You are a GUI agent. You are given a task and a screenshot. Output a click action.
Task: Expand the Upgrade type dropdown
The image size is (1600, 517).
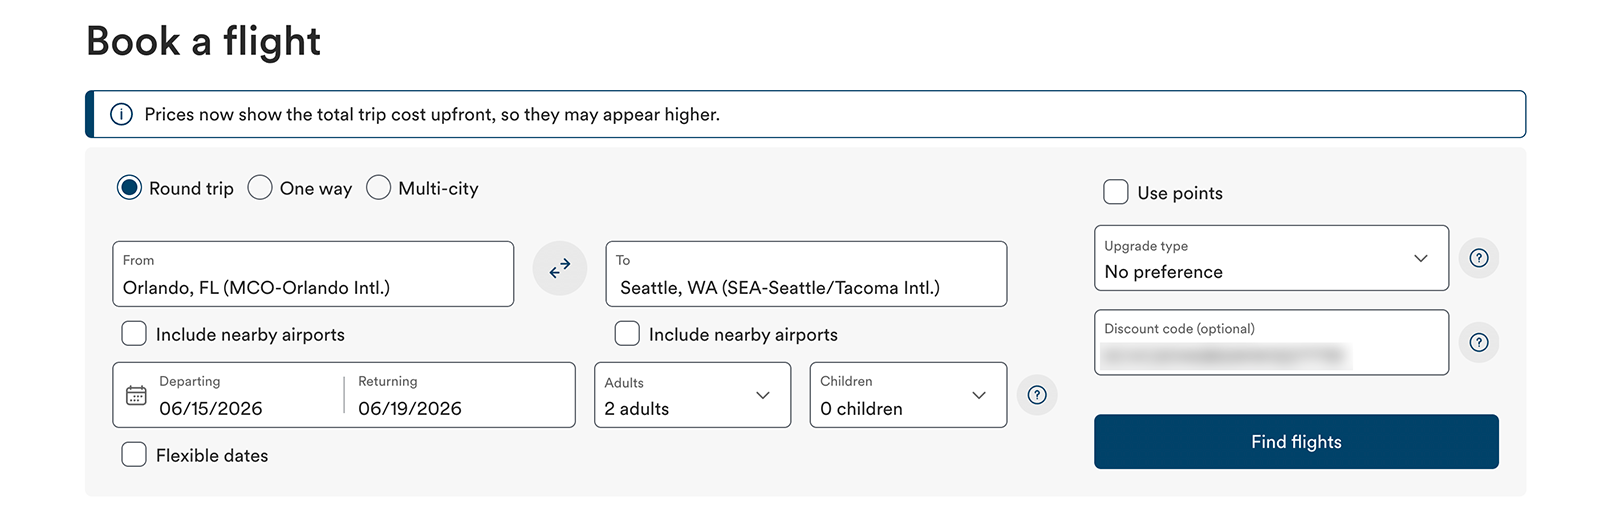coord(1270,258)
